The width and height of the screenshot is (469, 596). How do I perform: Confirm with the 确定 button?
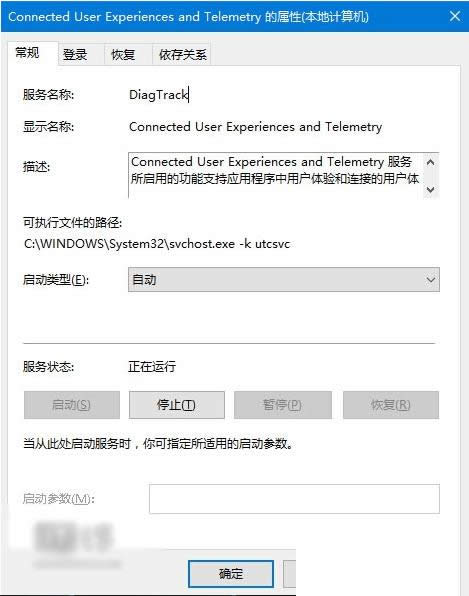pyautogui.click(x=231, y=574)
